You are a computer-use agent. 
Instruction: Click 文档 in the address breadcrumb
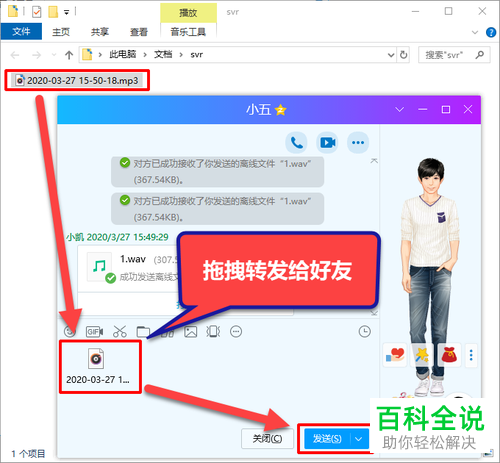pos(163,55)
